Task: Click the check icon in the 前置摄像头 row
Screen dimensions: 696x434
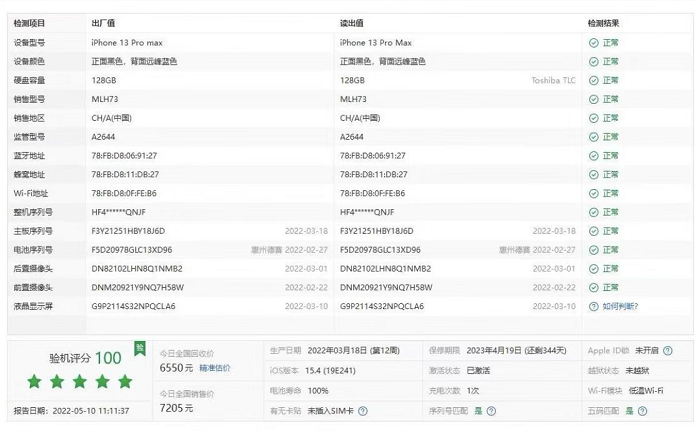Action: tap(593, 288)
